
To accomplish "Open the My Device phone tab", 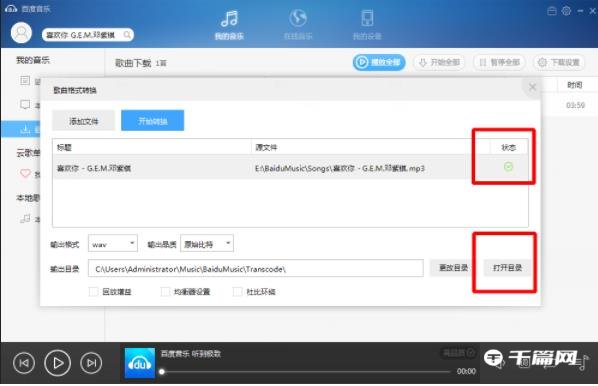I will [367, 24].
